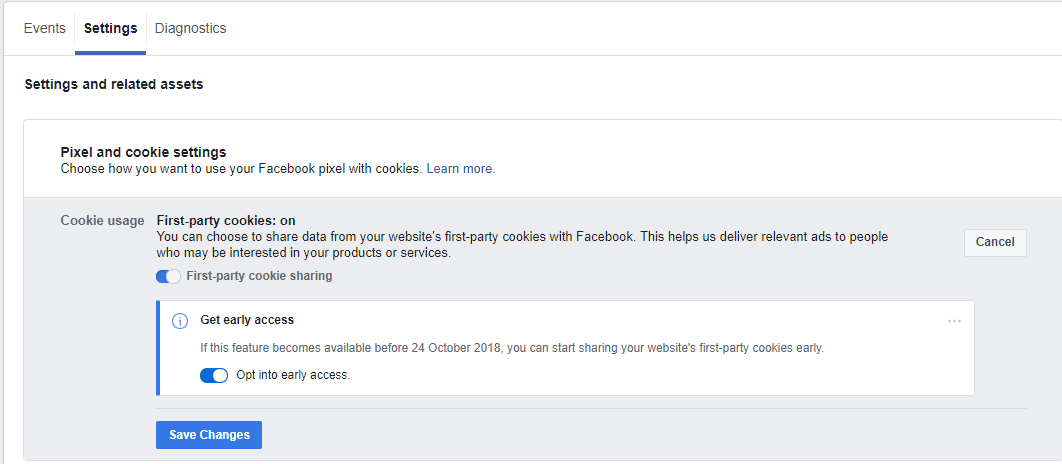Click the "Opt into early access." label
Screen dimensions: 1062x464
[x=293, y=375]
